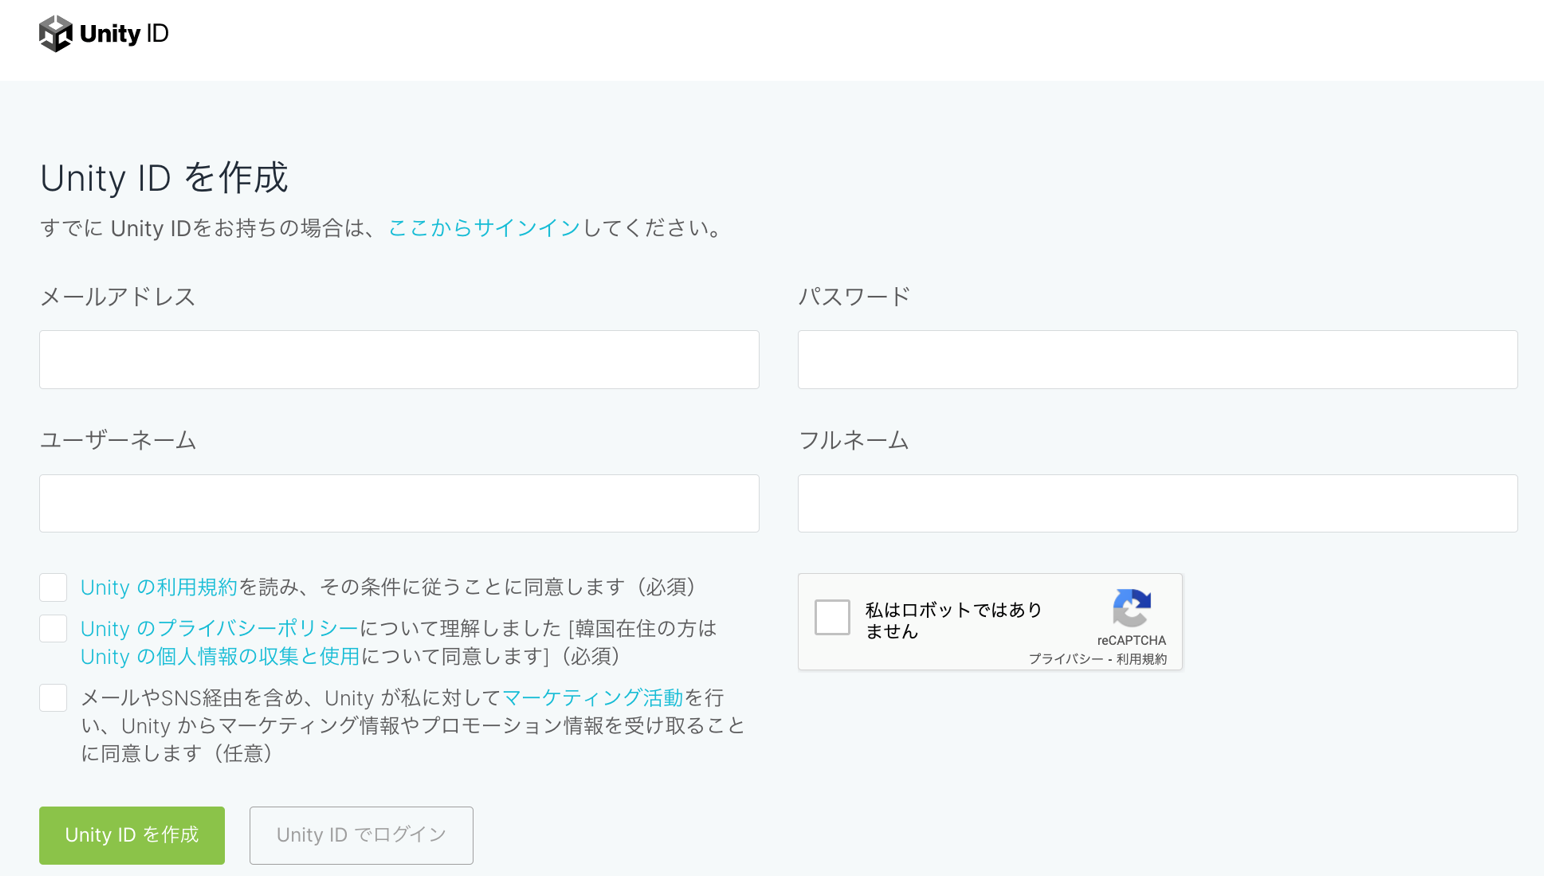Click the reCAPTCHA logo icon
The image size is (1544, 876).
(1132, 610)
